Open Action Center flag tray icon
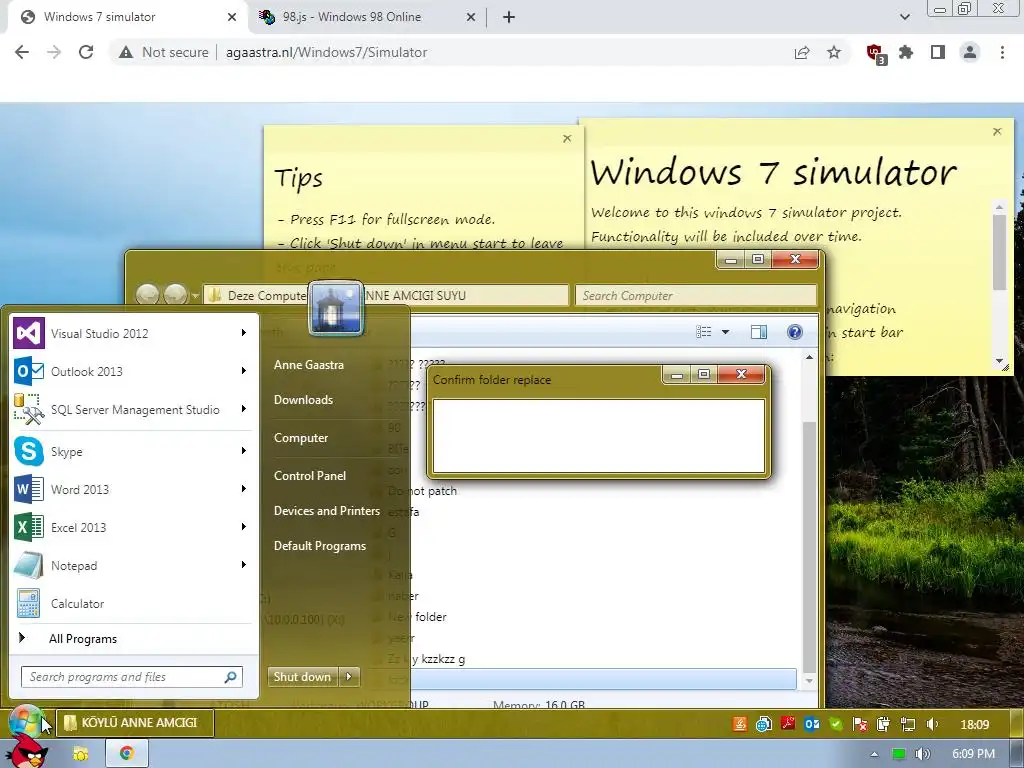The height and width of the screenshot is (768, 1024). pos(860,724)
